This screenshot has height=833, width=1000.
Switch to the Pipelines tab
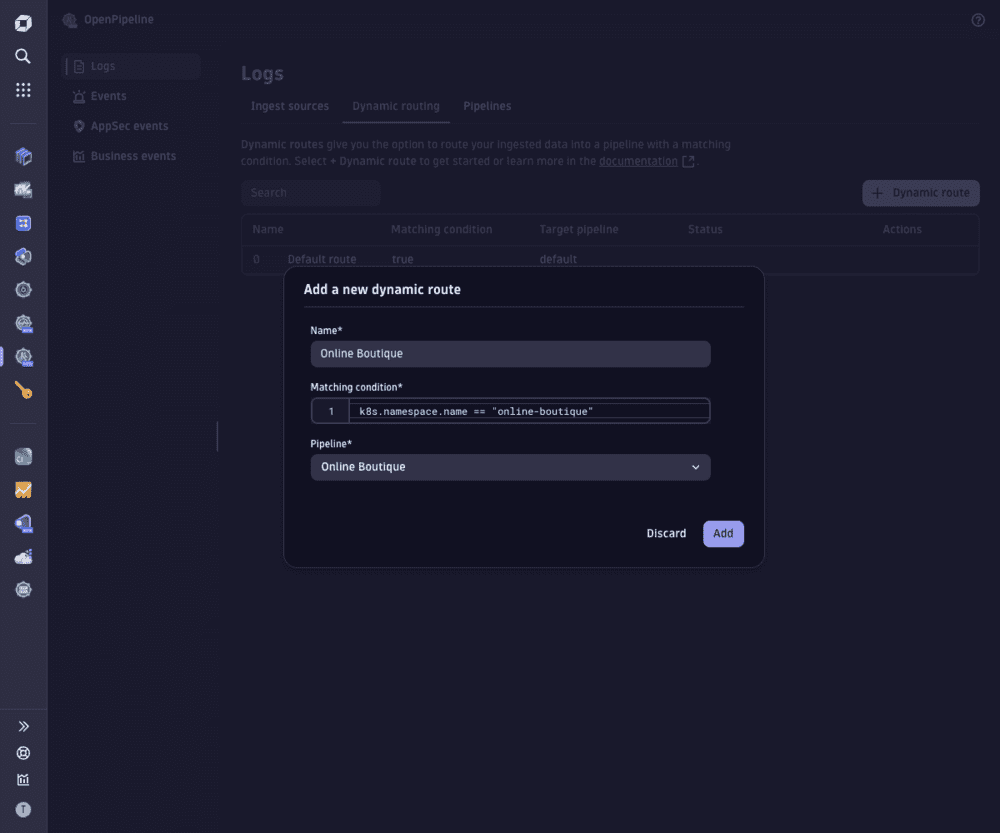(487, 105)
